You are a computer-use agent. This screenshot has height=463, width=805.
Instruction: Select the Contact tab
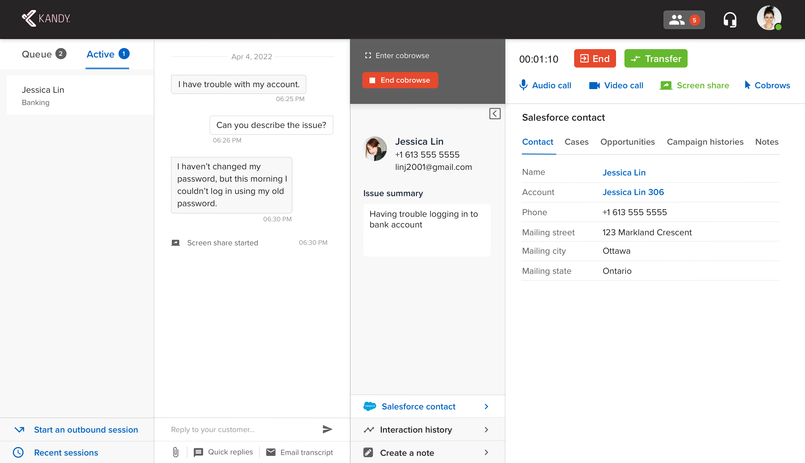(538, 142)
